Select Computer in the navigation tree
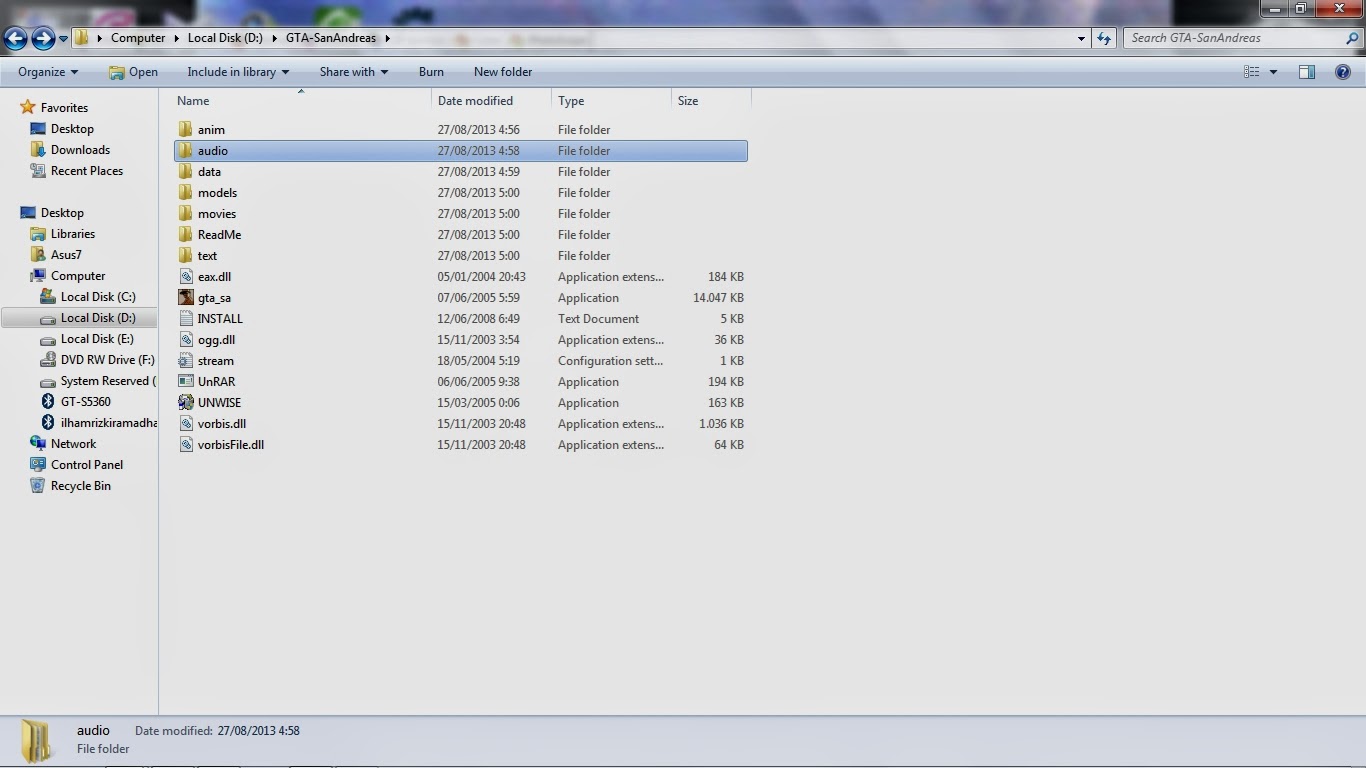The width and height of the screenshot is (1366, 768). pos(78,276)
